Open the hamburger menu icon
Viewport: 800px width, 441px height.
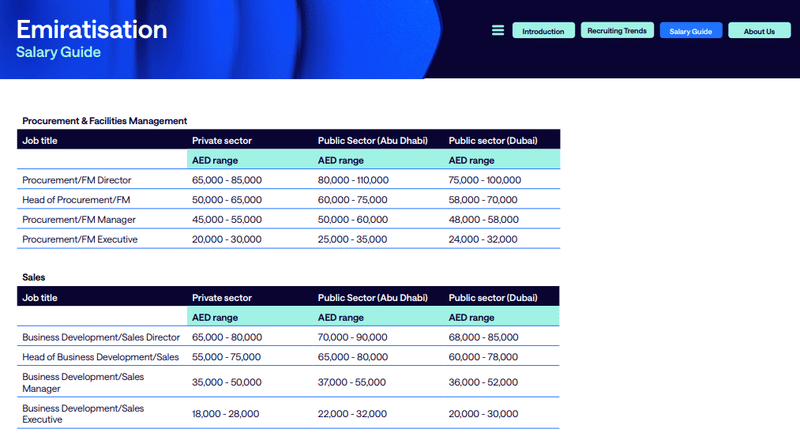[x=497, y=31]
